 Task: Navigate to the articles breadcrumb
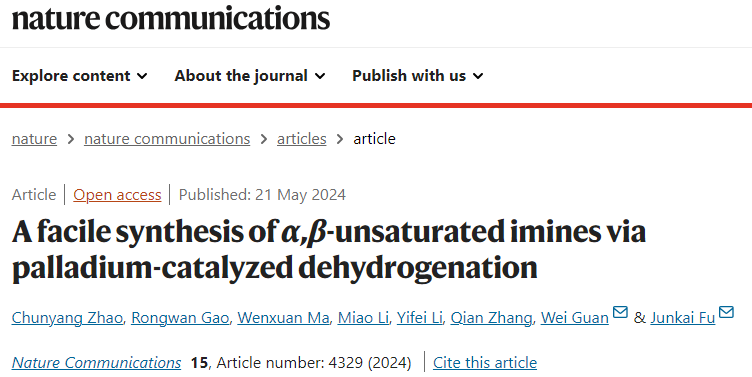302,139
